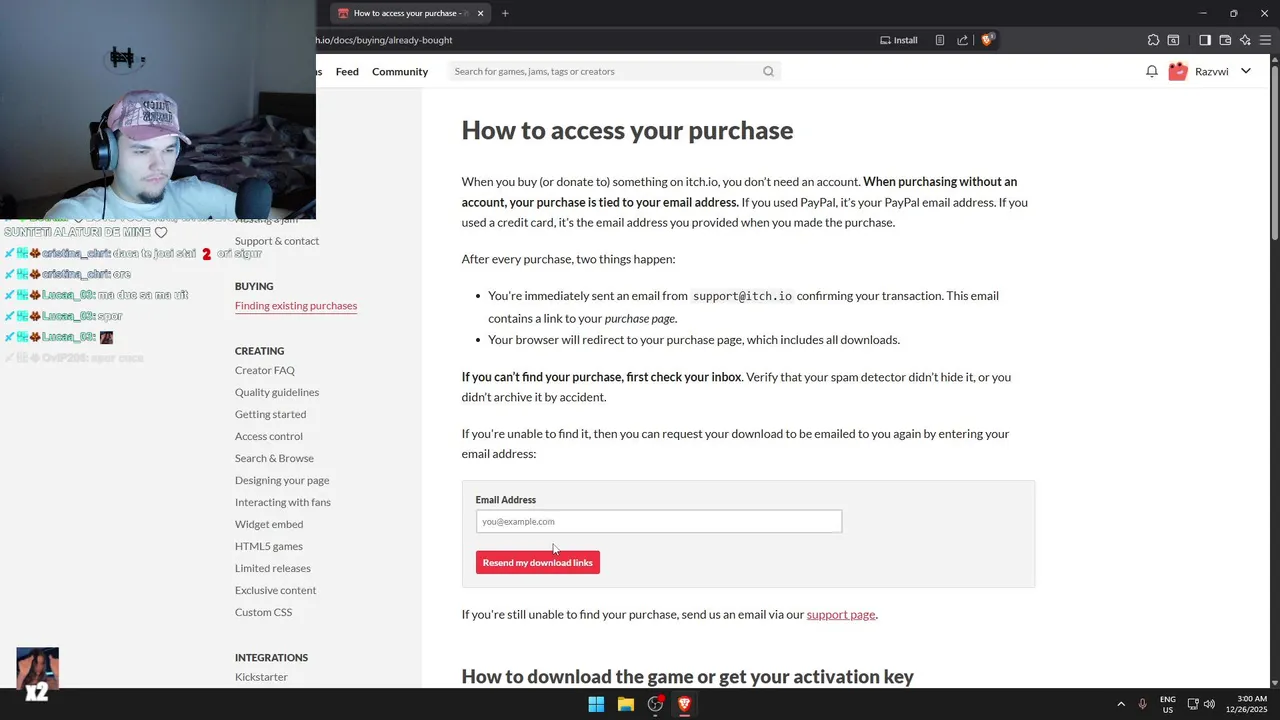Open Brave Shields lion icon
This screenshot has width=1280, height=720.
(987, 40)
